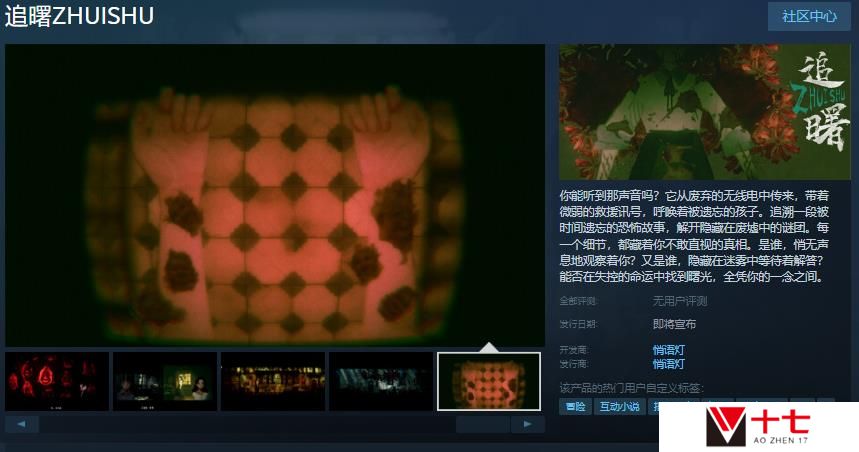Select the two characters screenshot thumbnail

(x=165, y=381)
